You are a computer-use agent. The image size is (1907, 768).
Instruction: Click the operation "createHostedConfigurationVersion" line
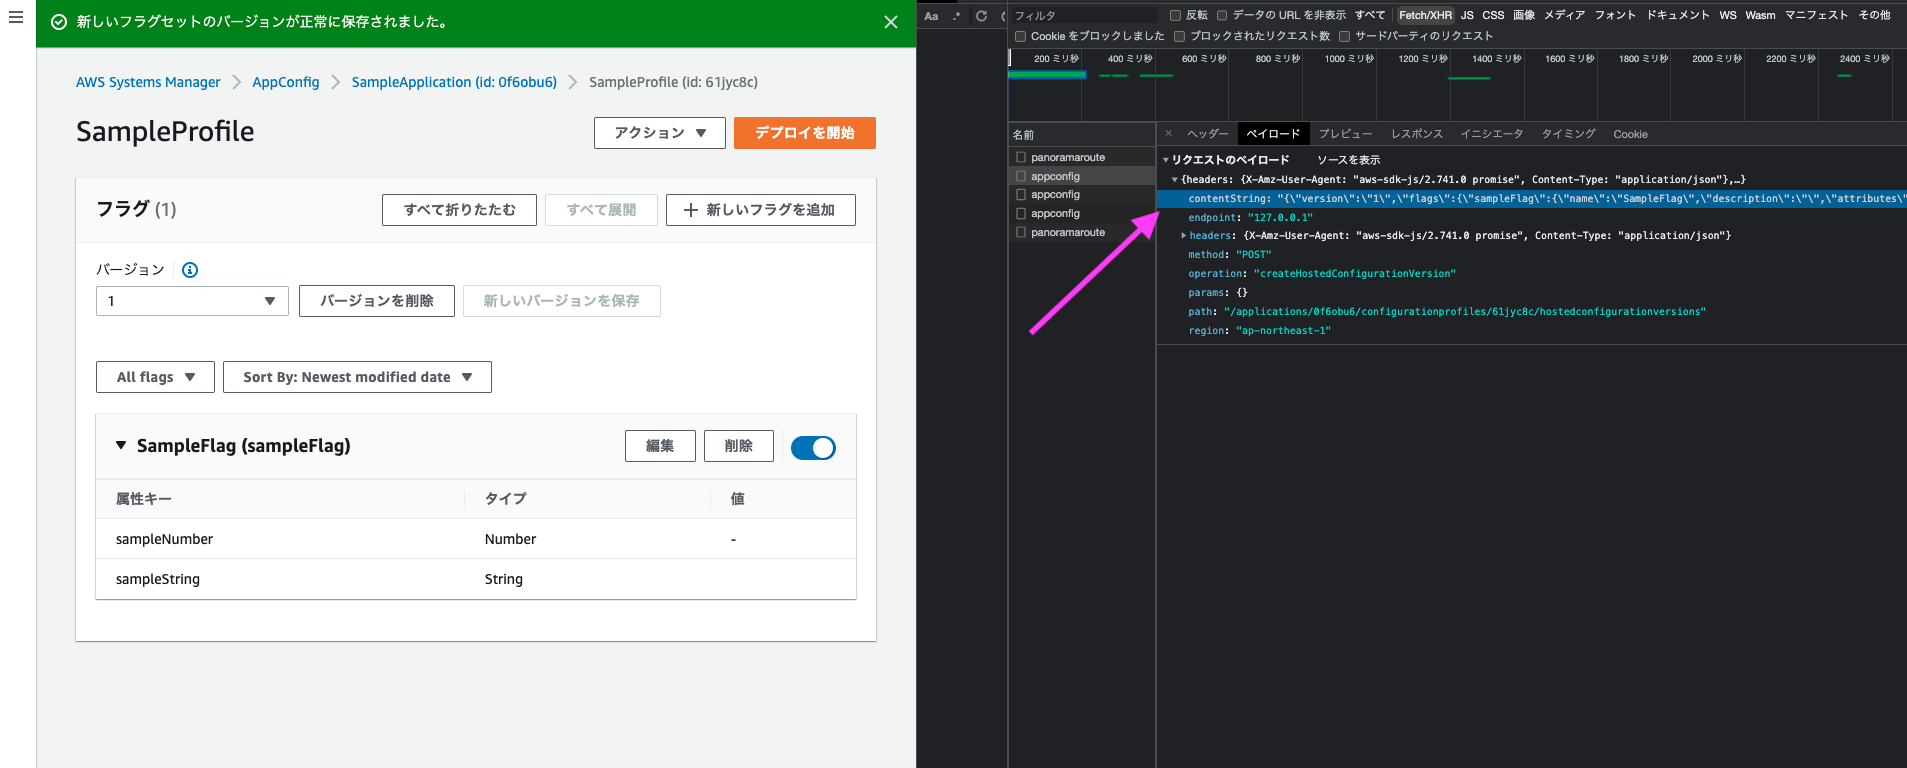click(1322, 274)
